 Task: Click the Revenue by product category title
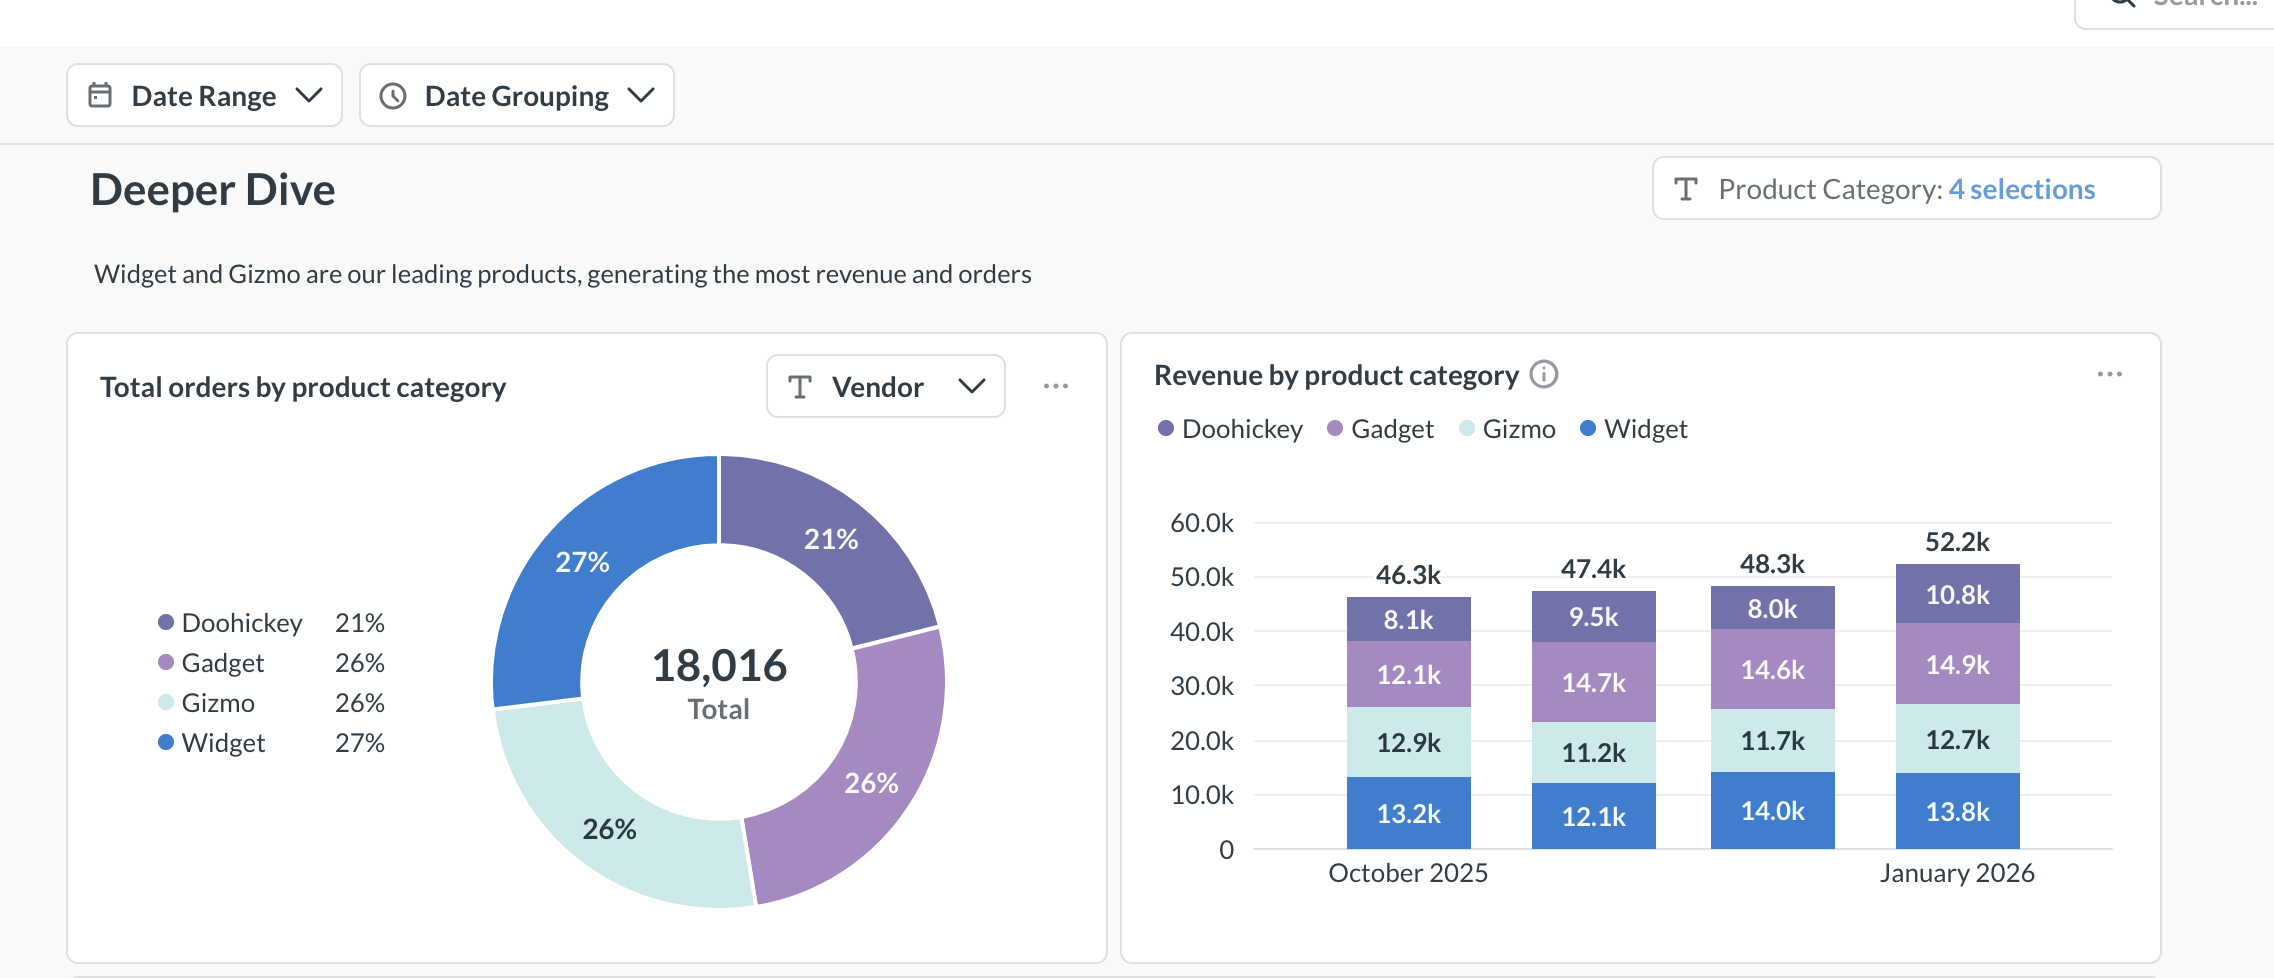point(1335,375)
